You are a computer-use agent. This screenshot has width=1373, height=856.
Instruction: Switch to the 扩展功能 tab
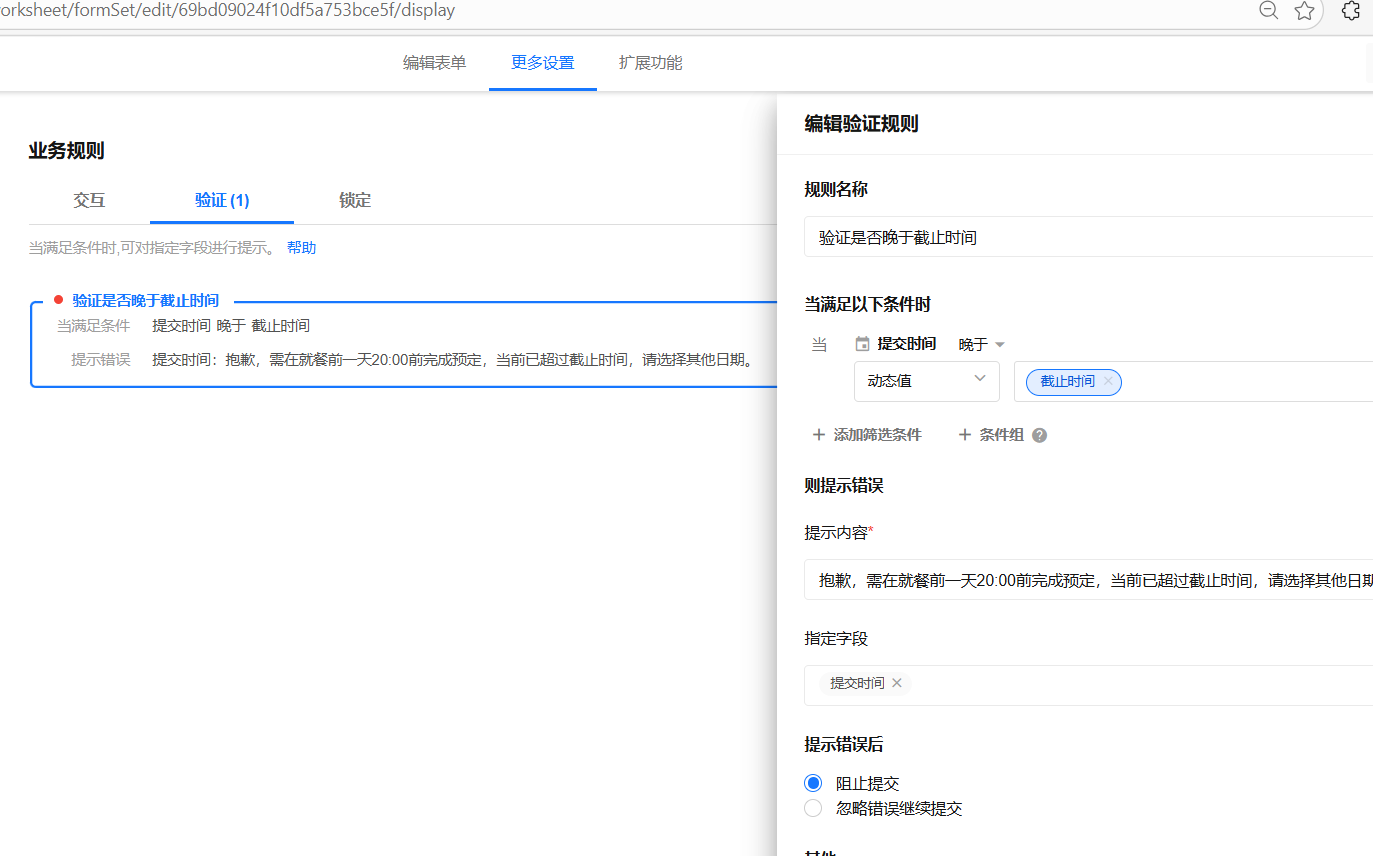click(x=650, y=62)
